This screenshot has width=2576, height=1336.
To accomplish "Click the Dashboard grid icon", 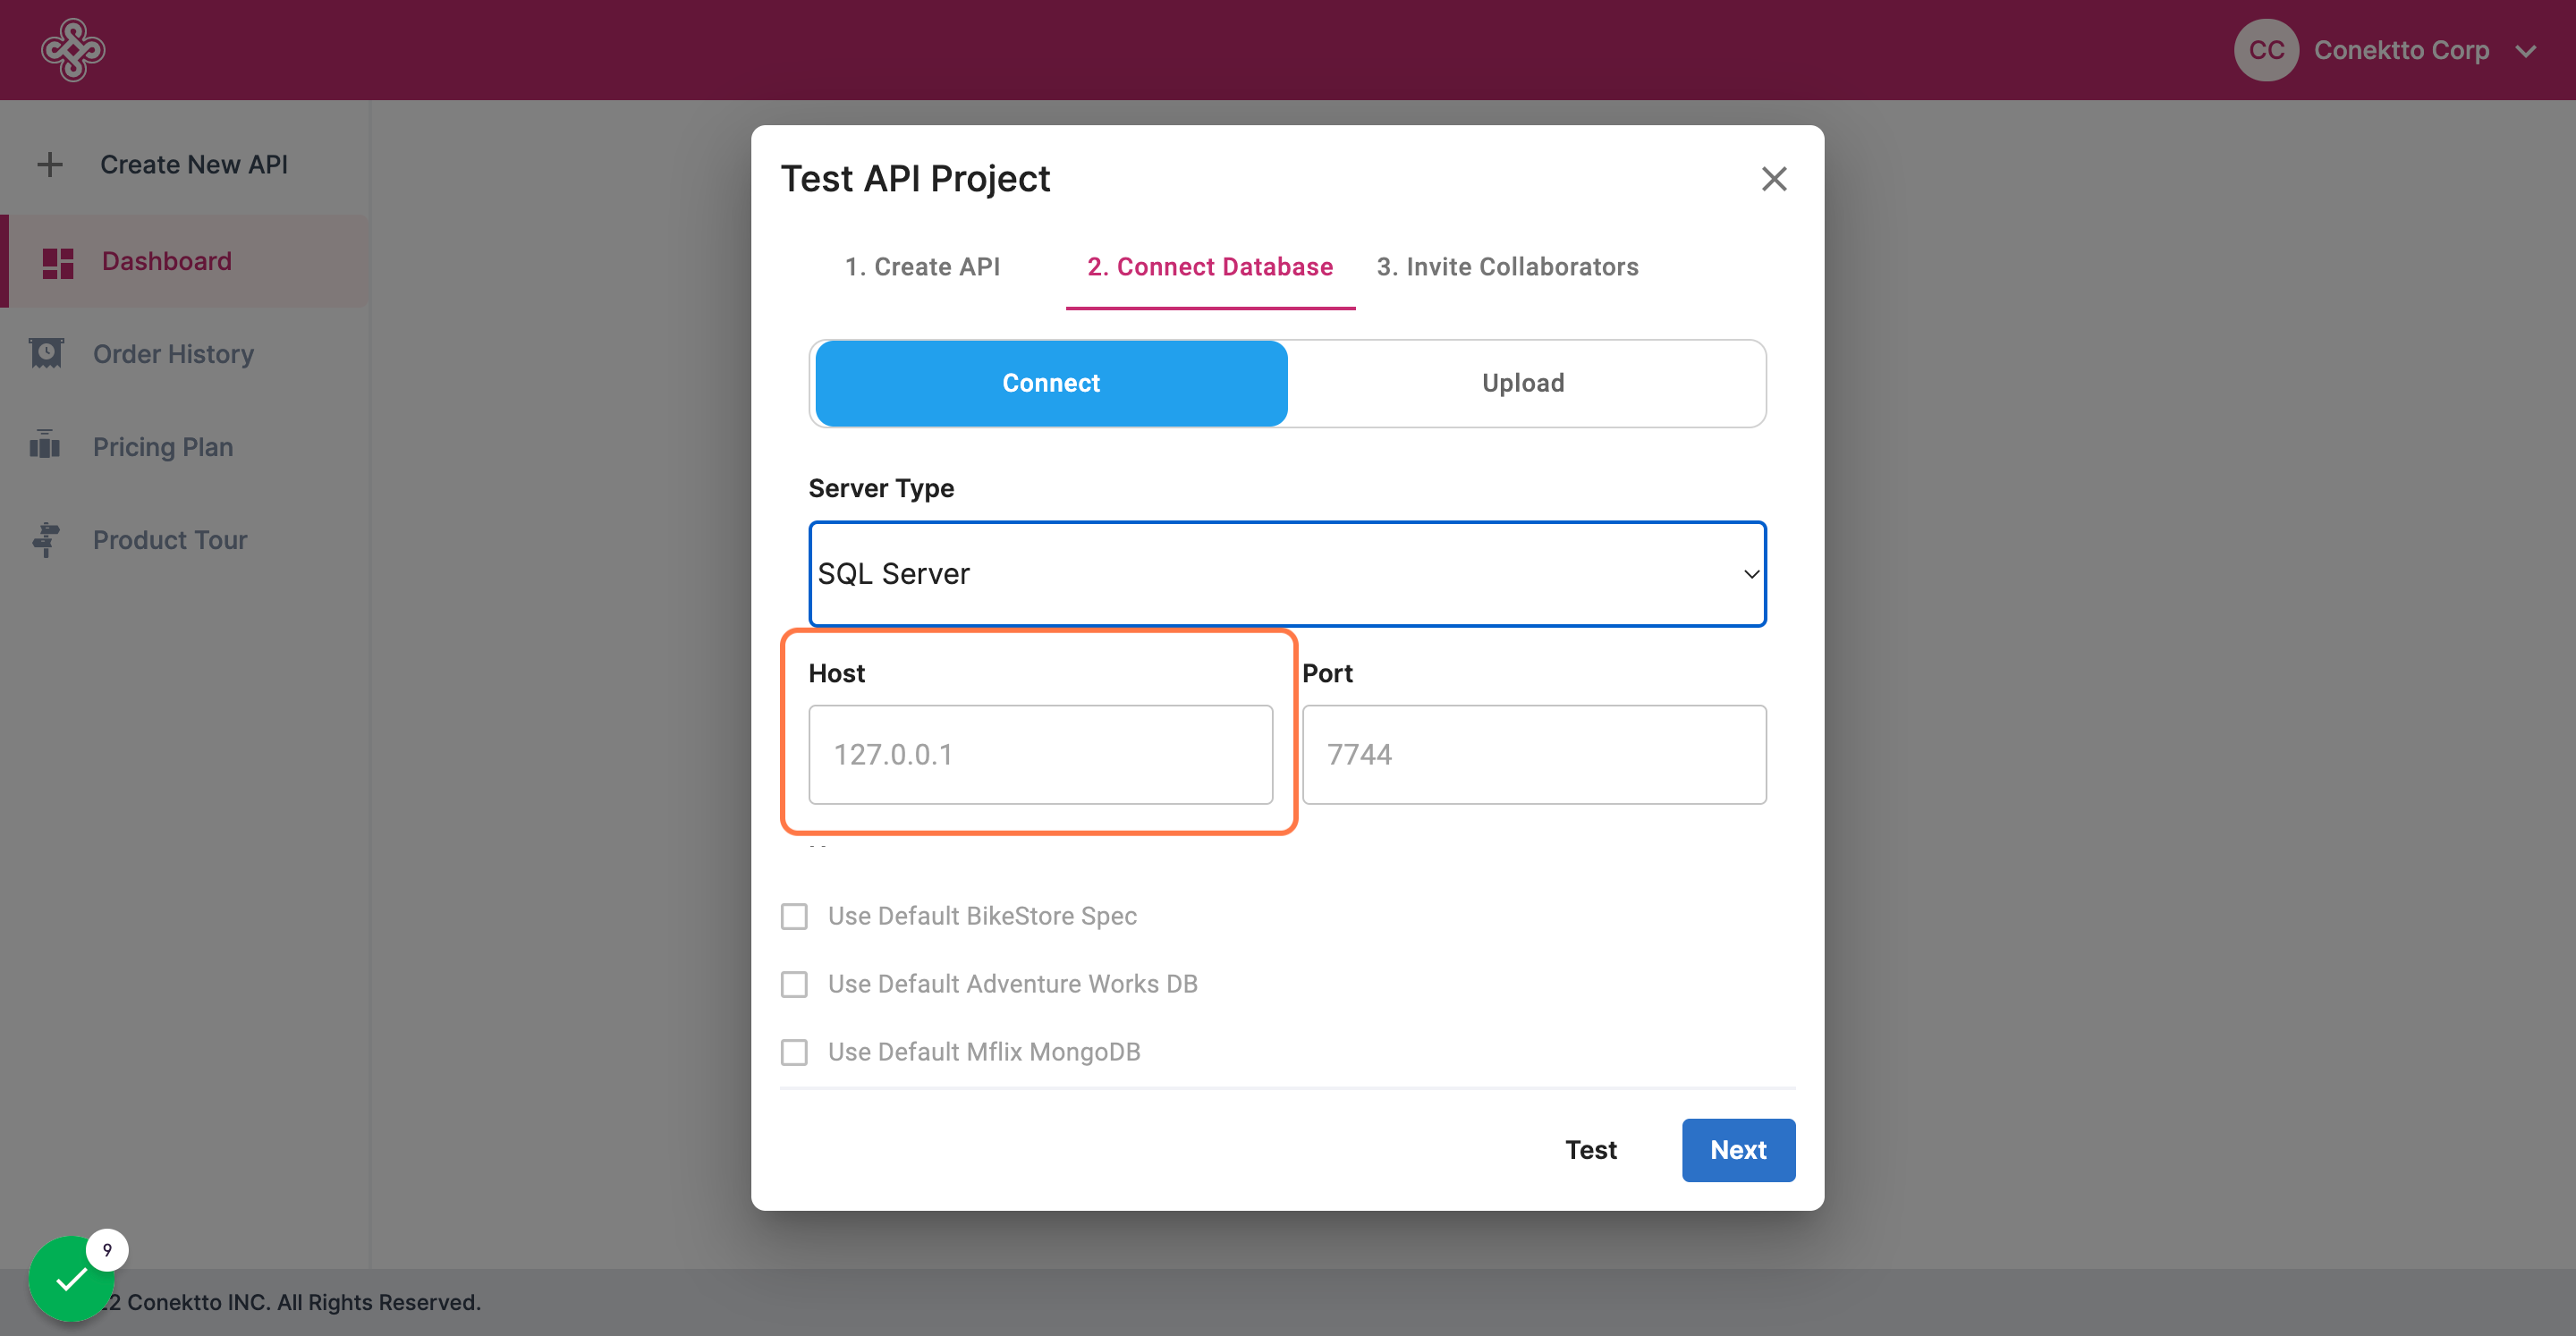I will point(58,262).
